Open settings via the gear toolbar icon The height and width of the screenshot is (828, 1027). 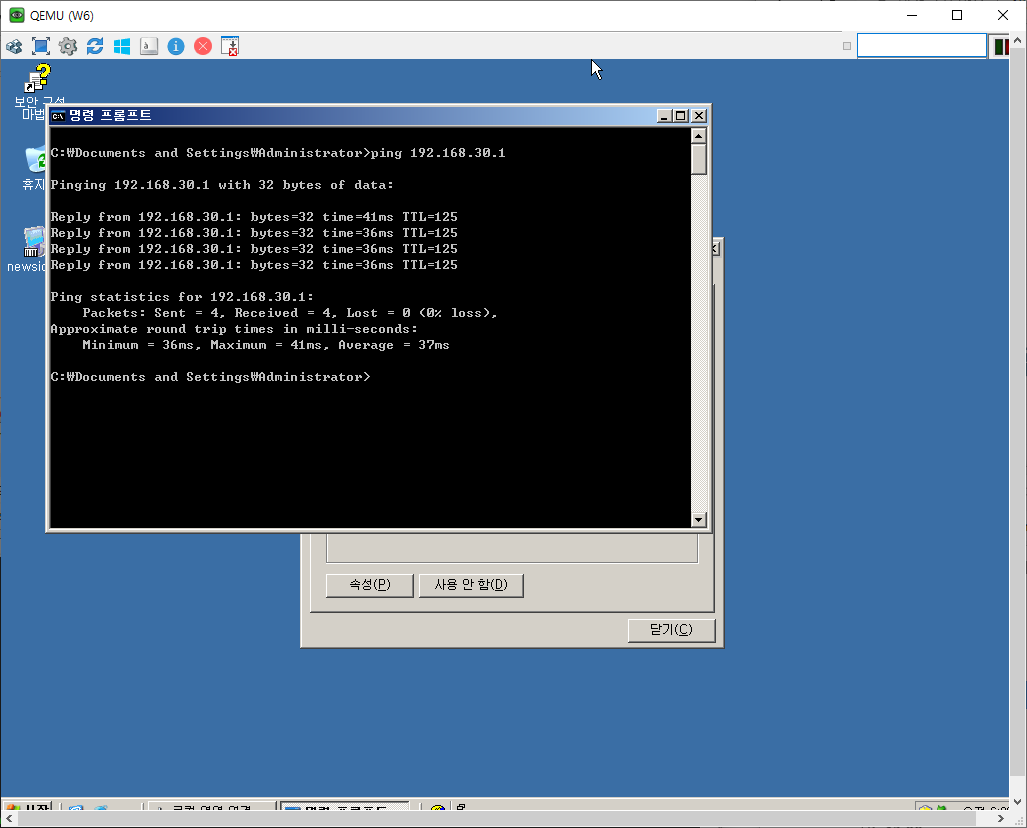pyautogui.click(x=68, y=47)
